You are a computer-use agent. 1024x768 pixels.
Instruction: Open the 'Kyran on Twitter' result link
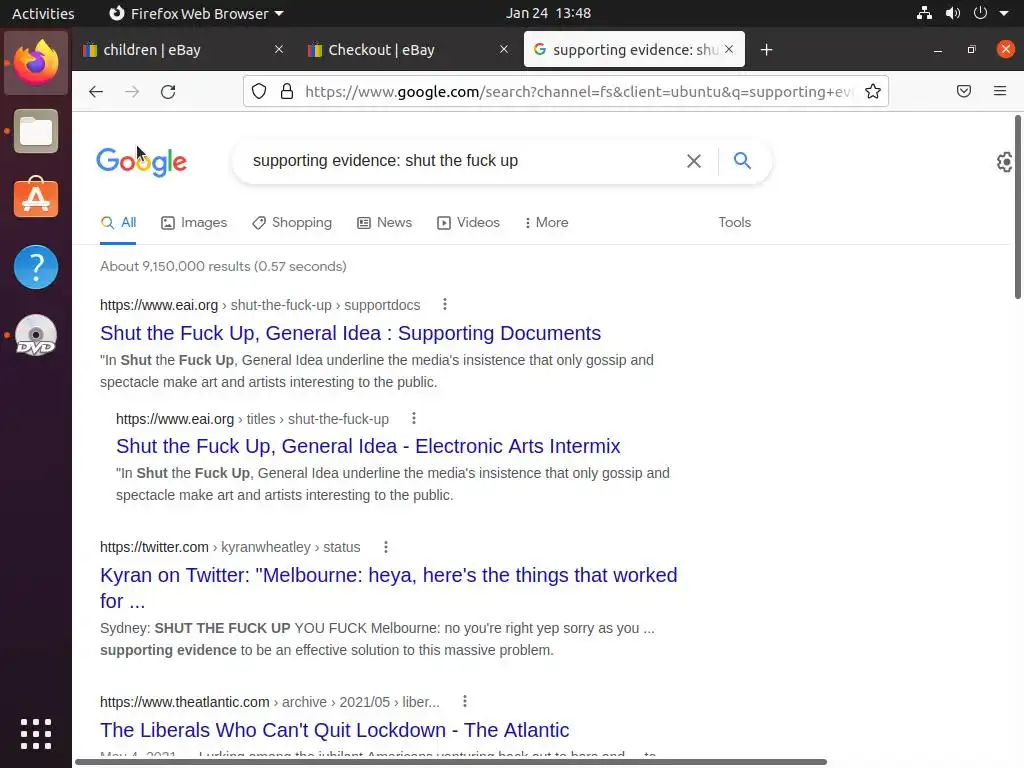click(x=389, y=588)
